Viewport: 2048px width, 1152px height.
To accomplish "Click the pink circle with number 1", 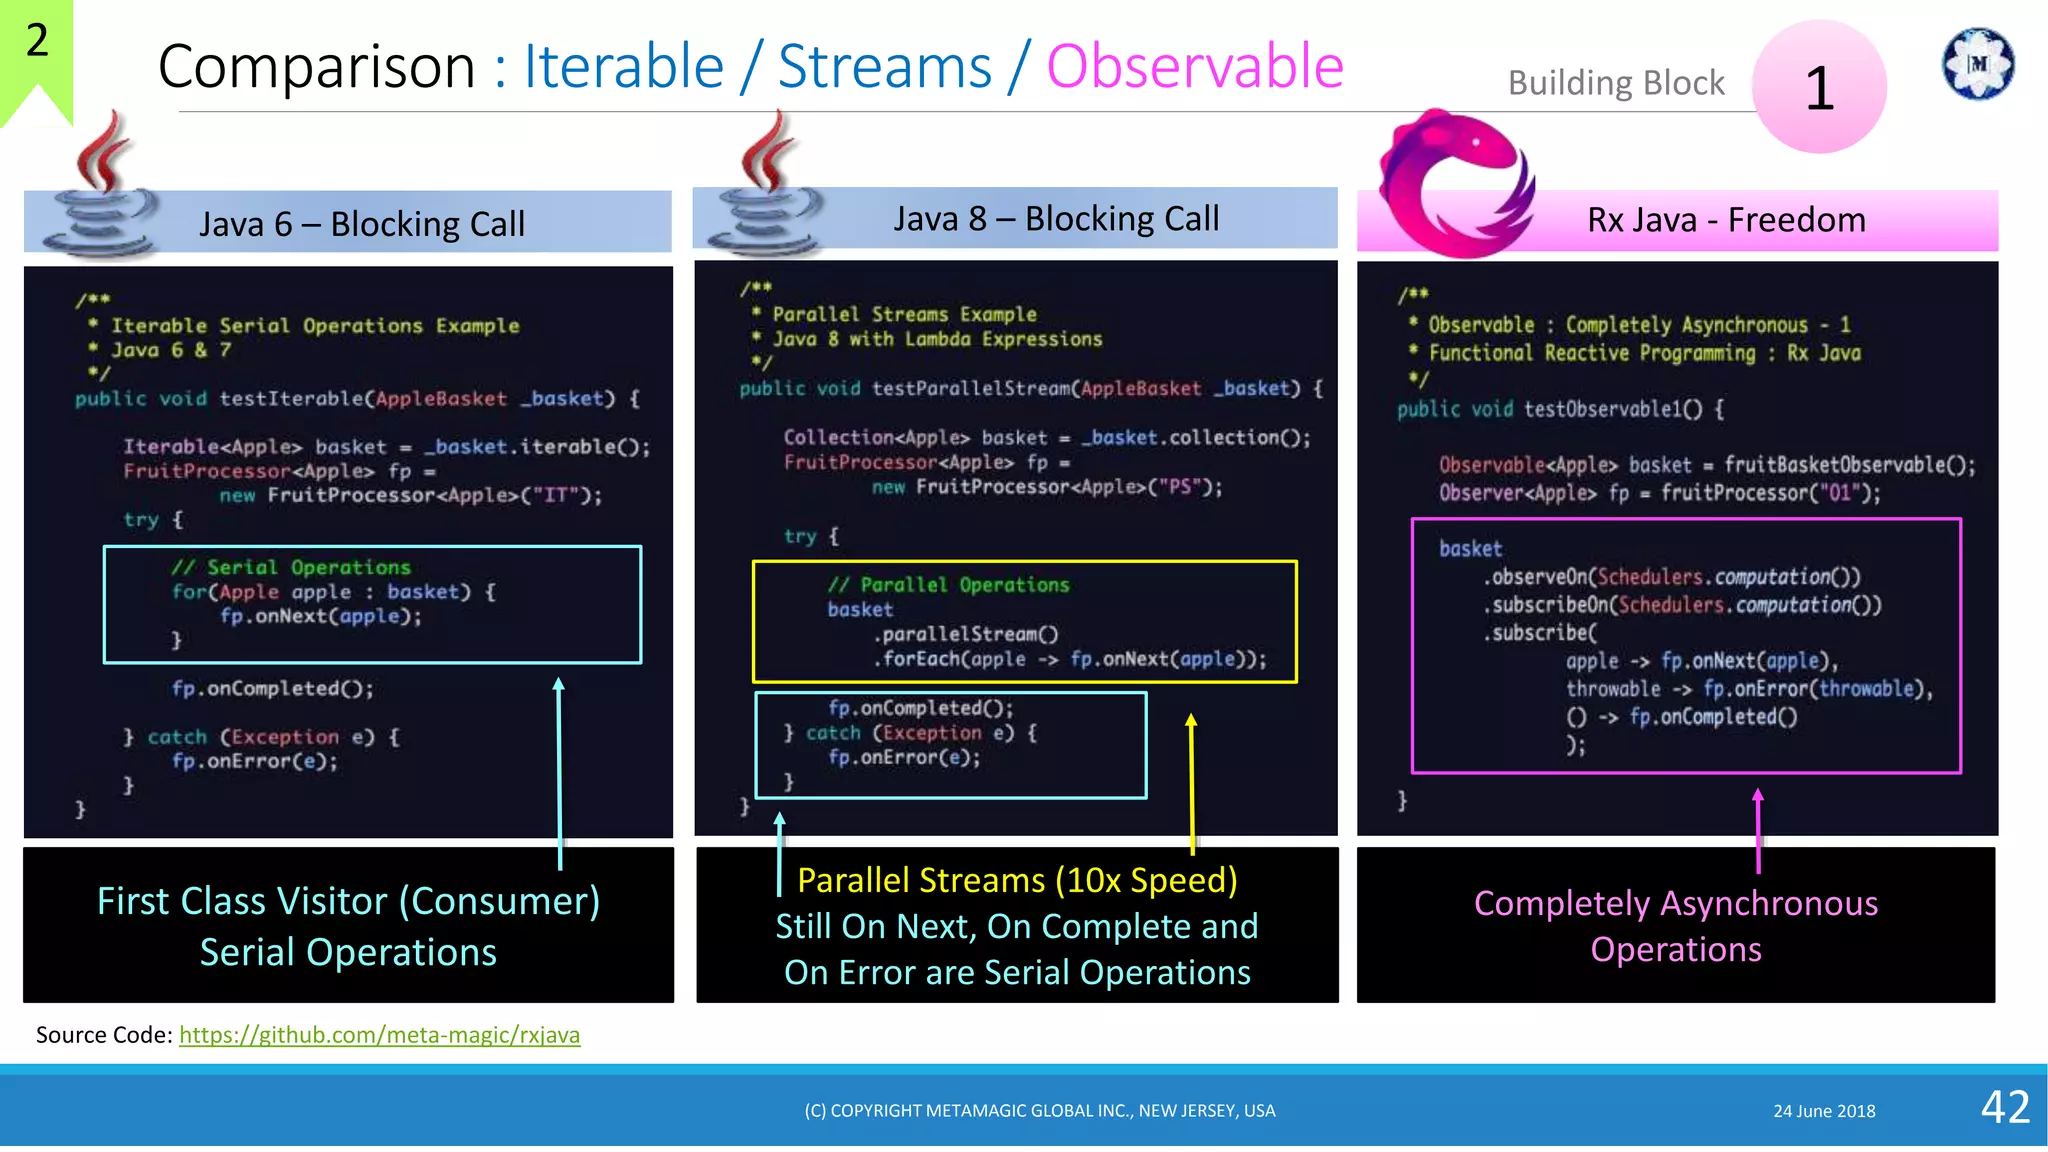I will click(1819, 88).
